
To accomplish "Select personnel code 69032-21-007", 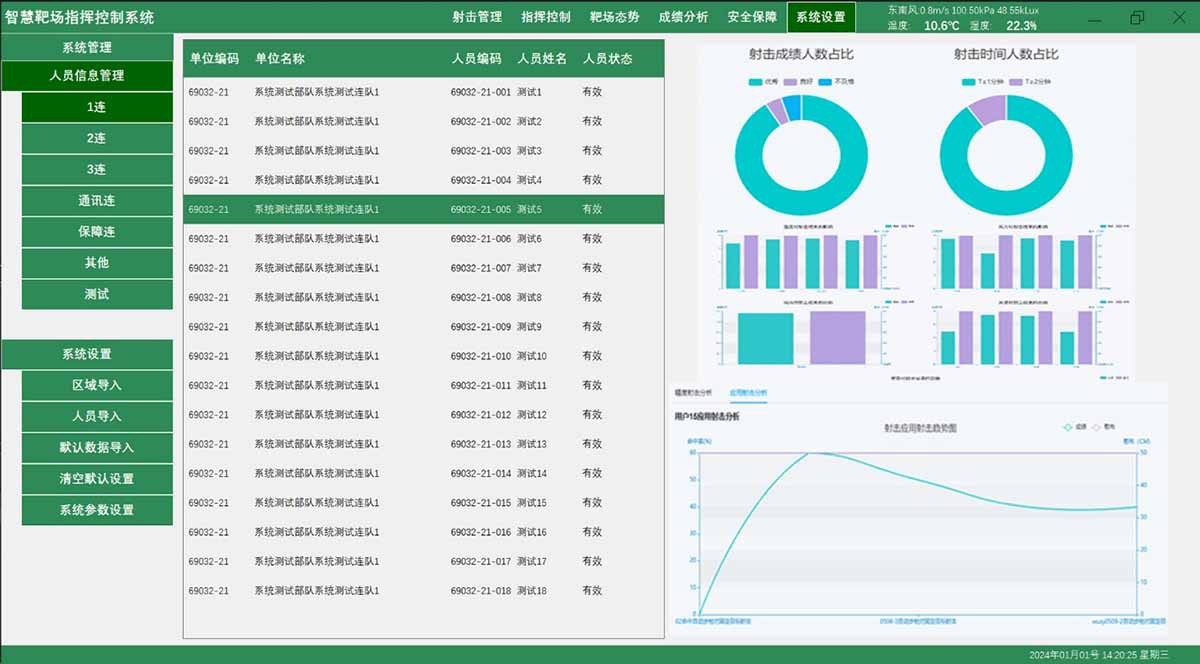I will pyautogui.click(x=481, y=268).
